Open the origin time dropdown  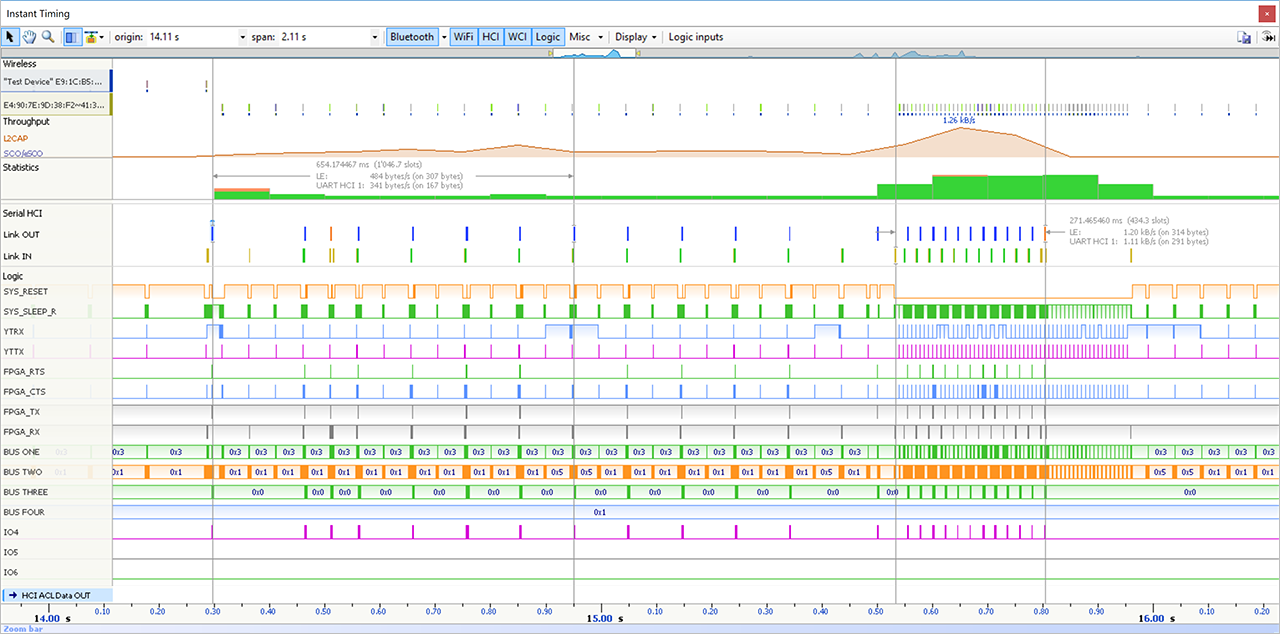tap(243, 37)
